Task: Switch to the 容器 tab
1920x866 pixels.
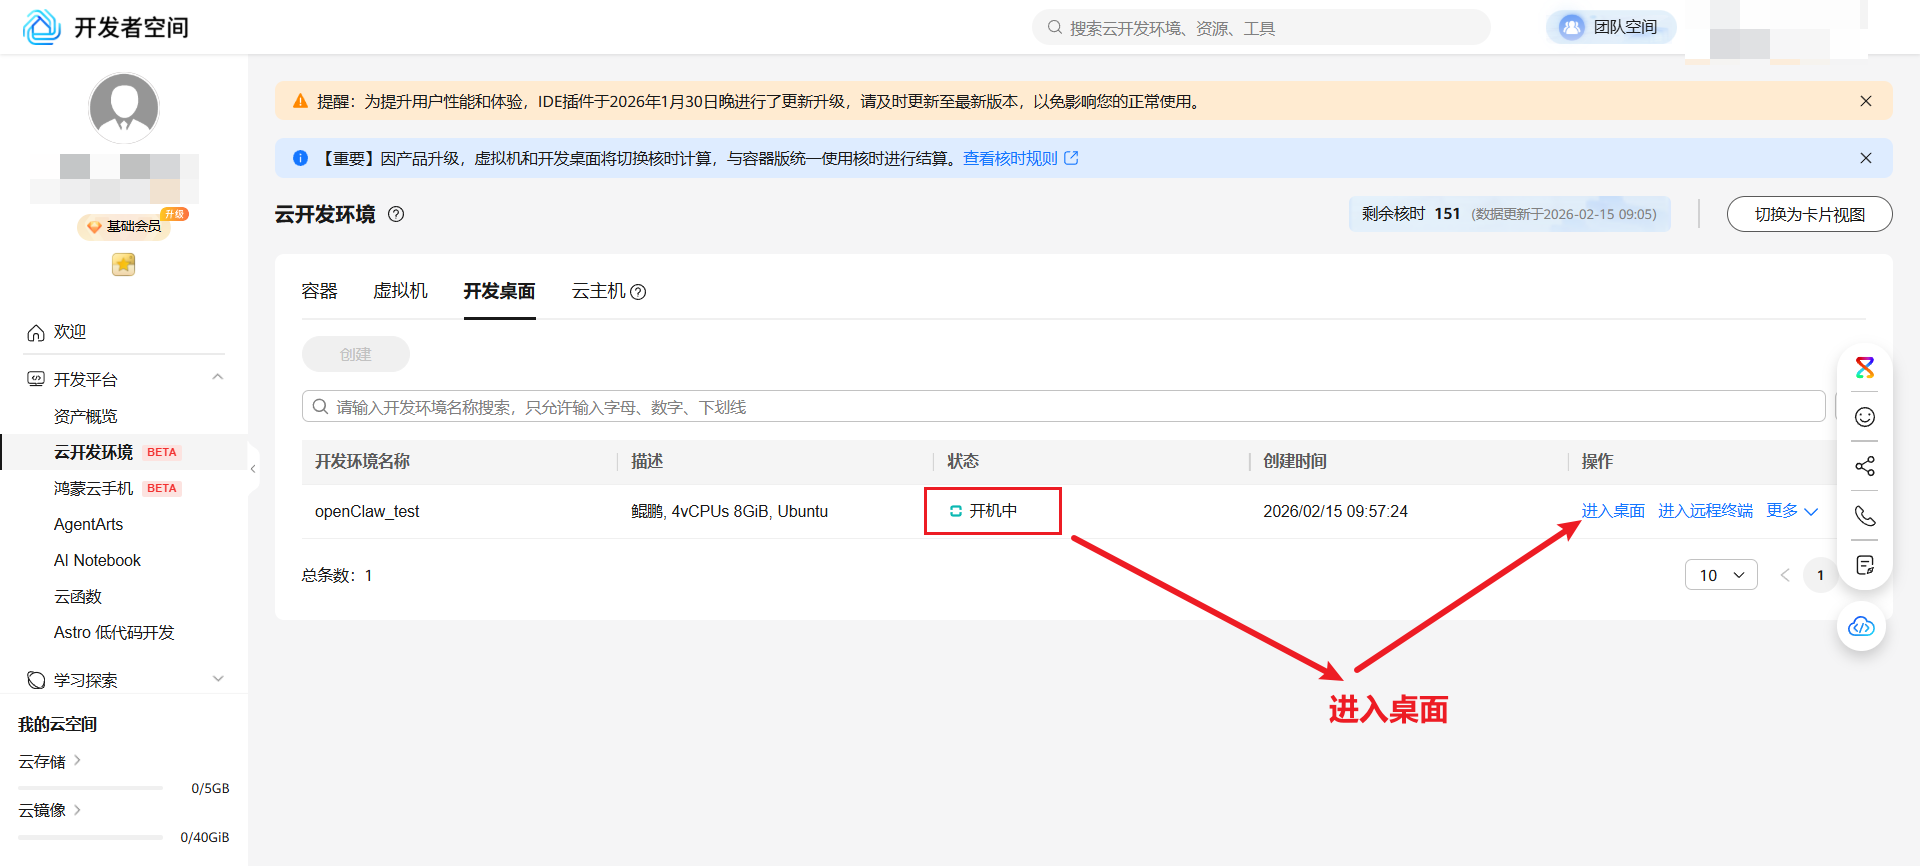Action: [x=319, y=291]
